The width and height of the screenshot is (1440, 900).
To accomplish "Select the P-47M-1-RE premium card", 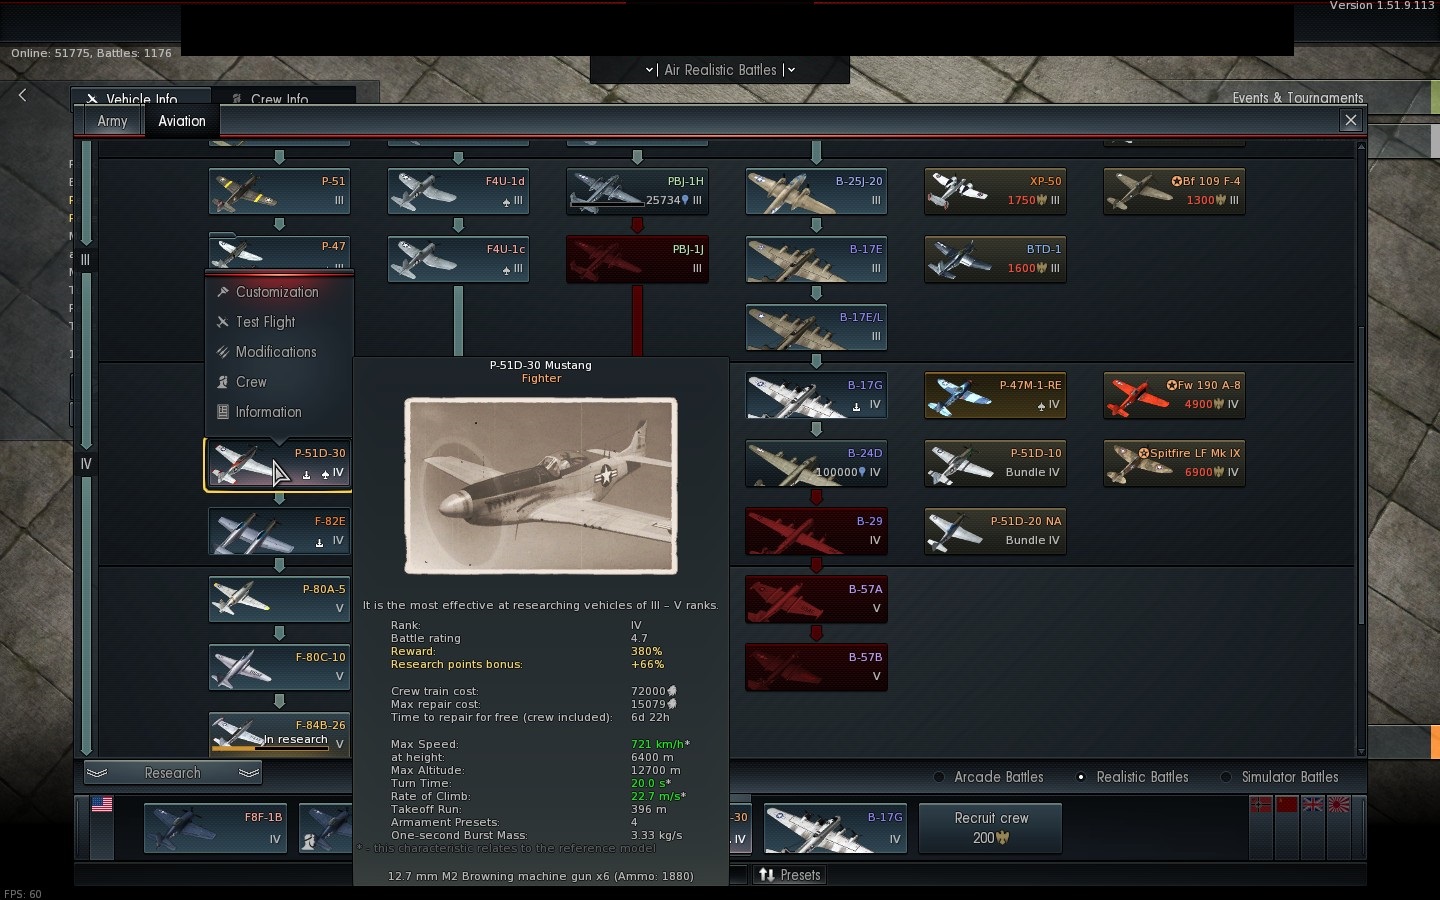I will pos(995,395).
